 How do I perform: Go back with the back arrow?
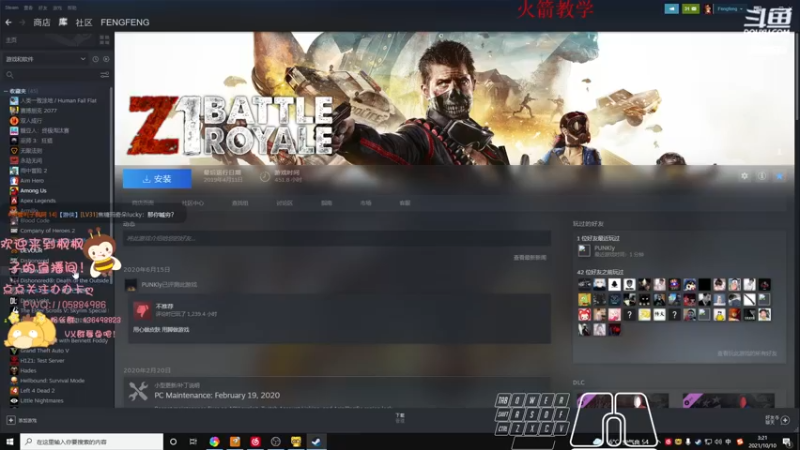tap(8, 22)
